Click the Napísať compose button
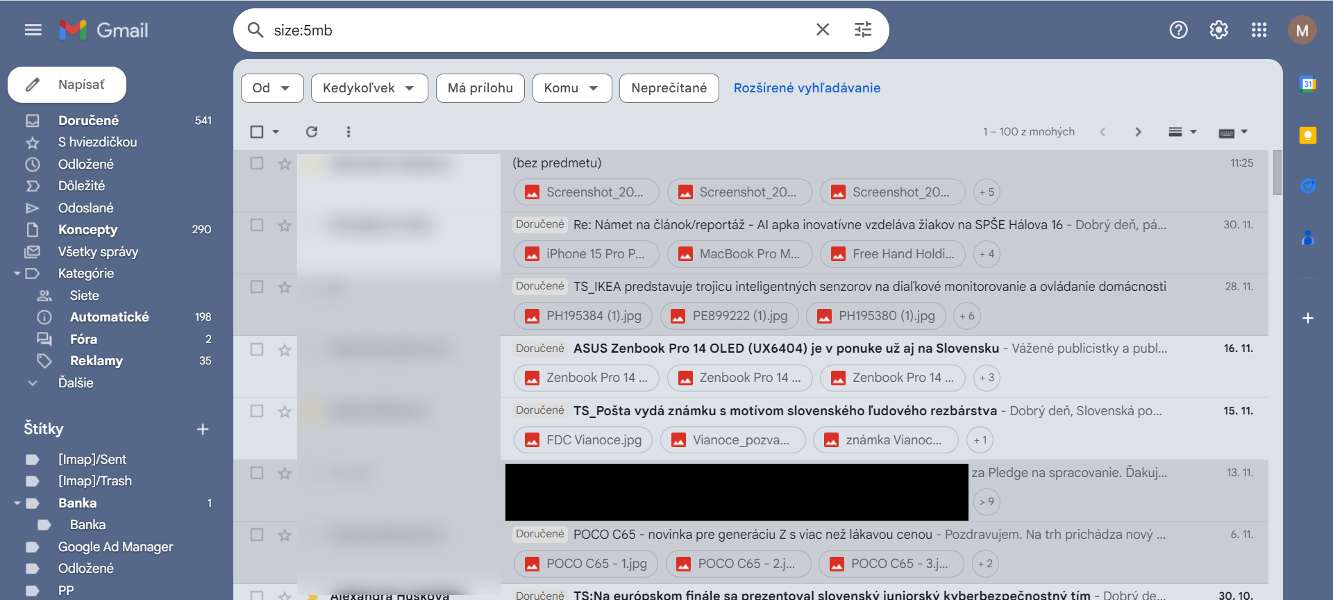Screen dimensions: 1333x600 (x=67, y=85)
